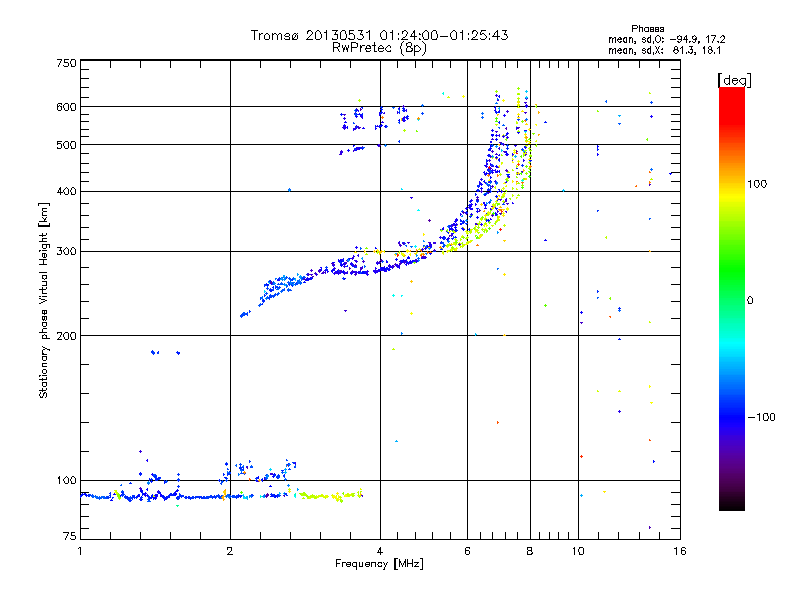Click the y-axis '500' tick label
This screenshot has height=600, width=800.
[66, 145]
